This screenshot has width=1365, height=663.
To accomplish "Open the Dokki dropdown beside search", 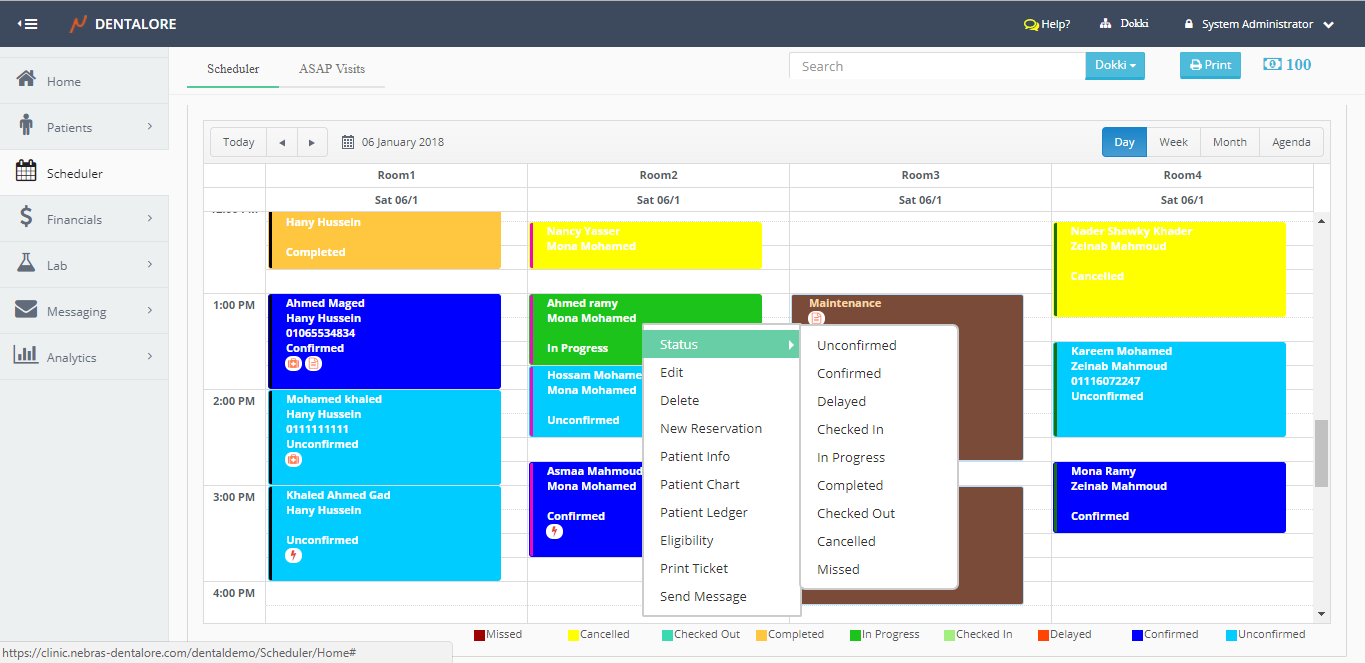I will 1115,66.
